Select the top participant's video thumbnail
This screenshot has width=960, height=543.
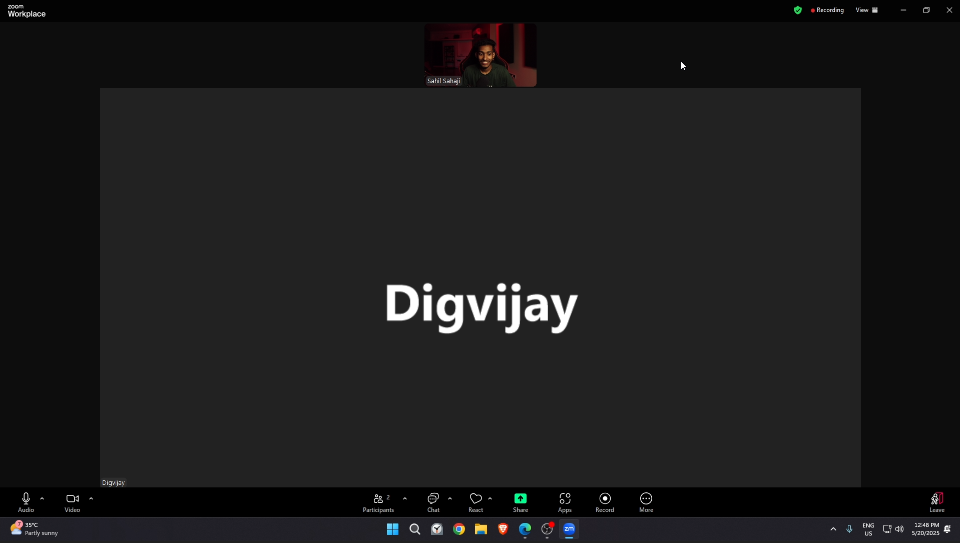click(x=480, y=55)
